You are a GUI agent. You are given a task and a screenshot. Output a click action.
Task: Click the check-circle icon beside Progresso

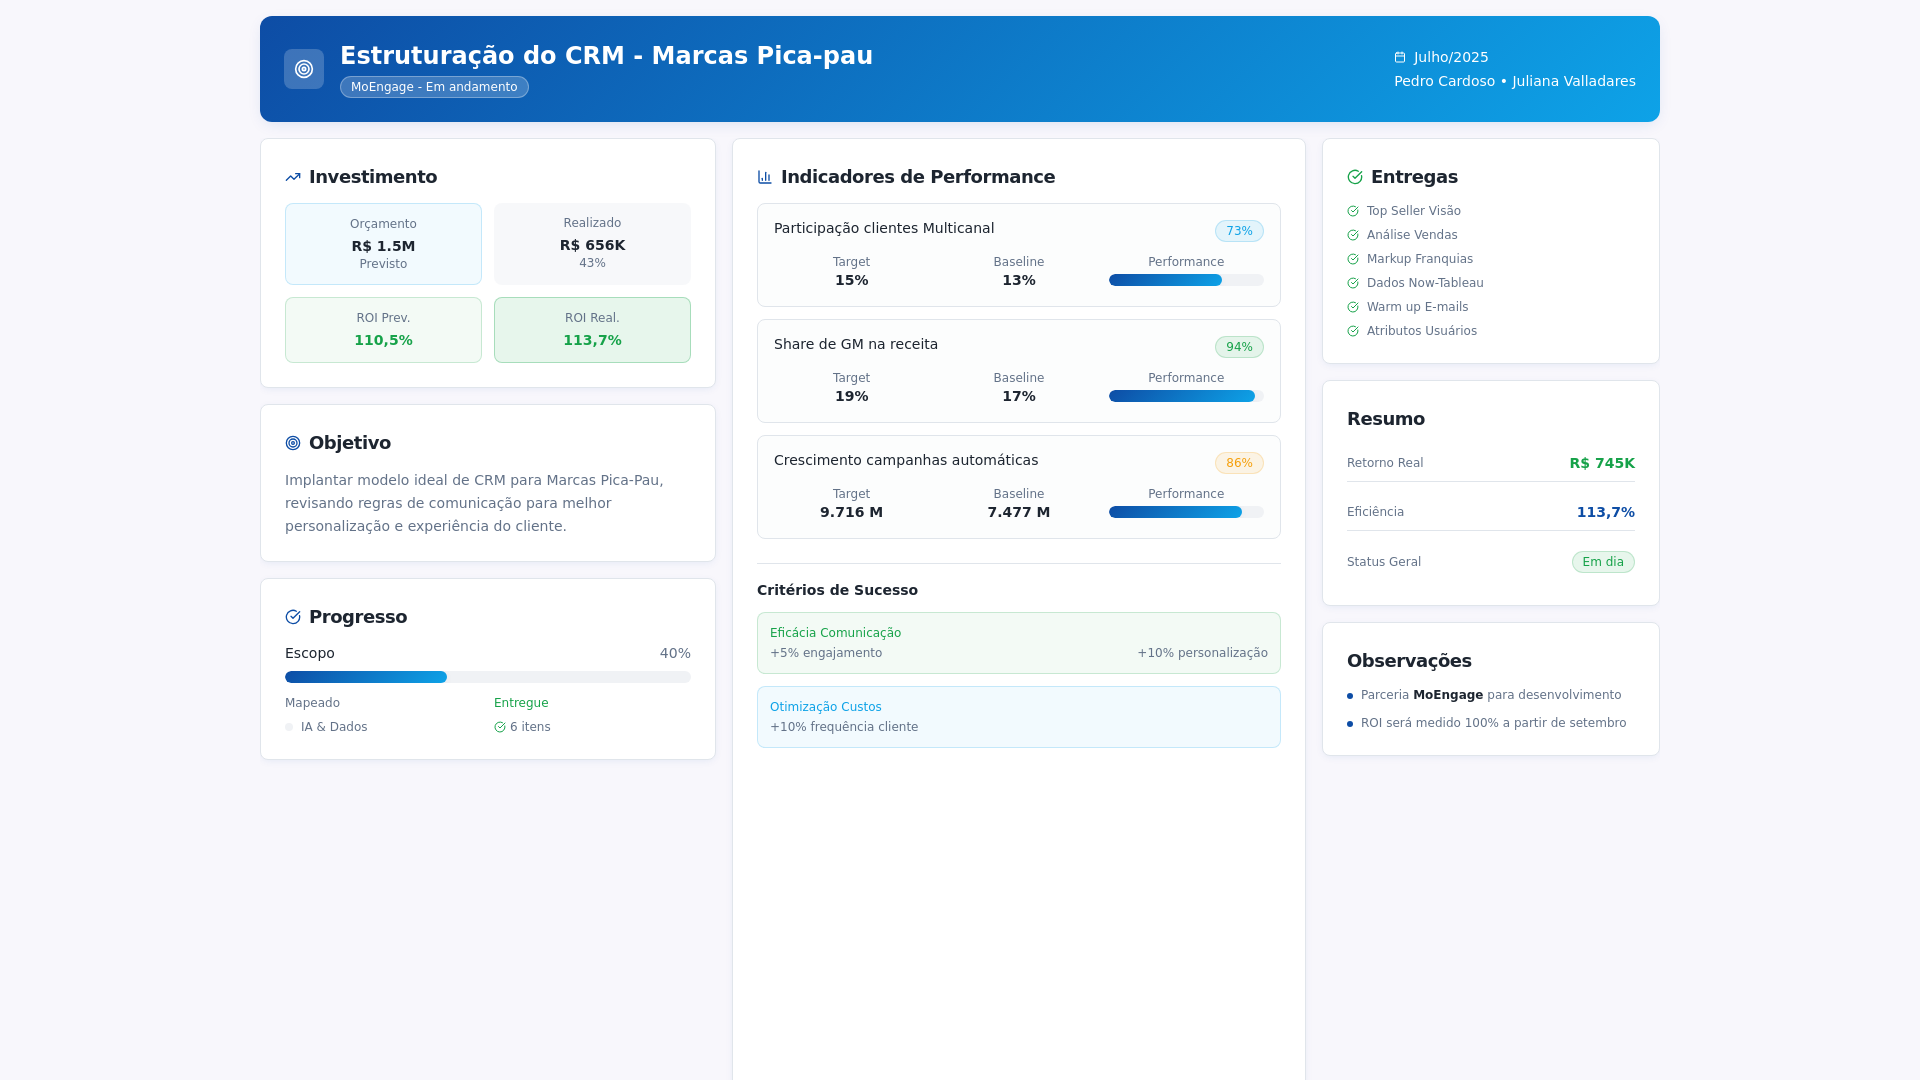(x=293, y=617)
